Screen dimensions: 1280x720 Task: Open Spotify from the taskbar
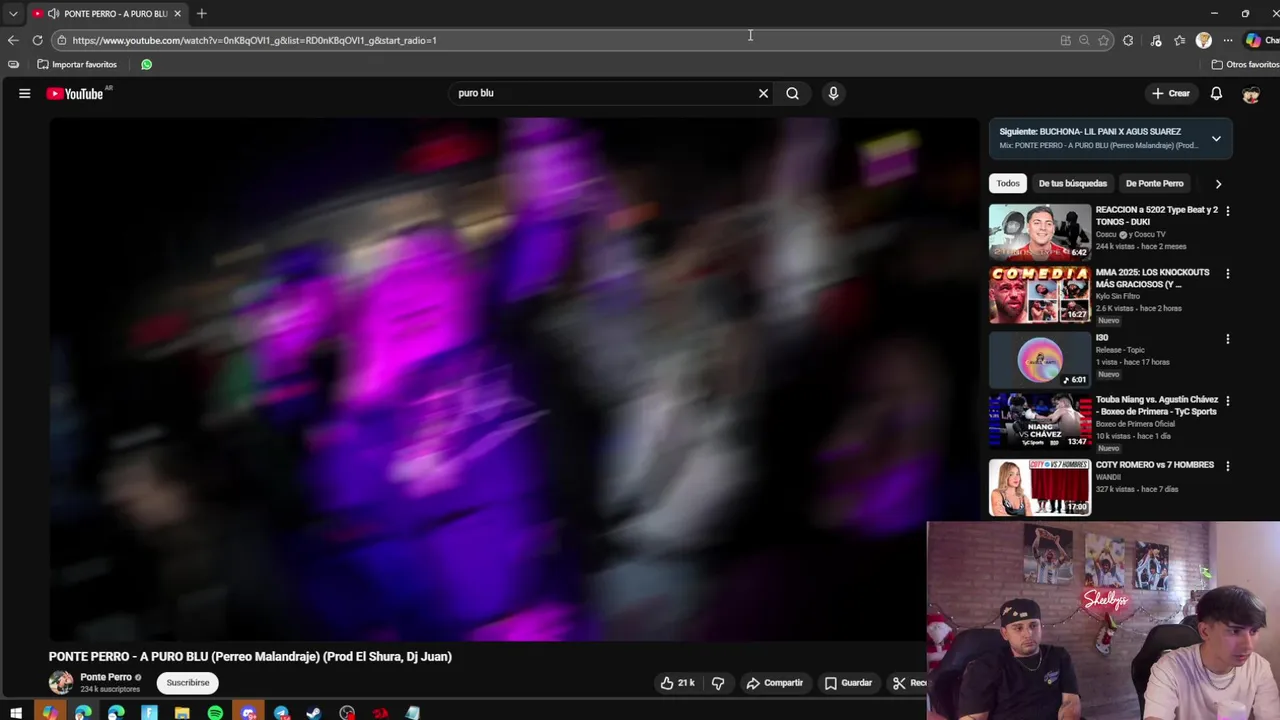[215, 713]
